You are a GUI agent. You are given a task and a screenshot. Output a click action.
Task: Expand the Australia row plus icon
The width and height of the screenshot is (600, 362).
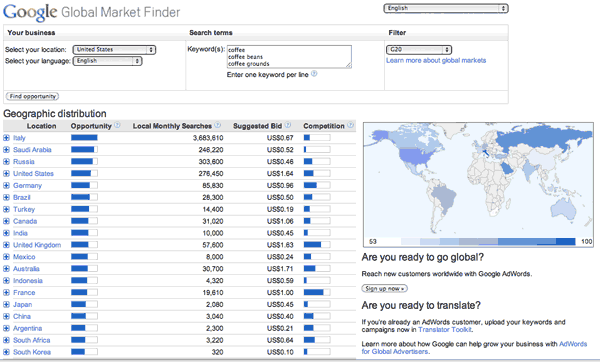6,268
